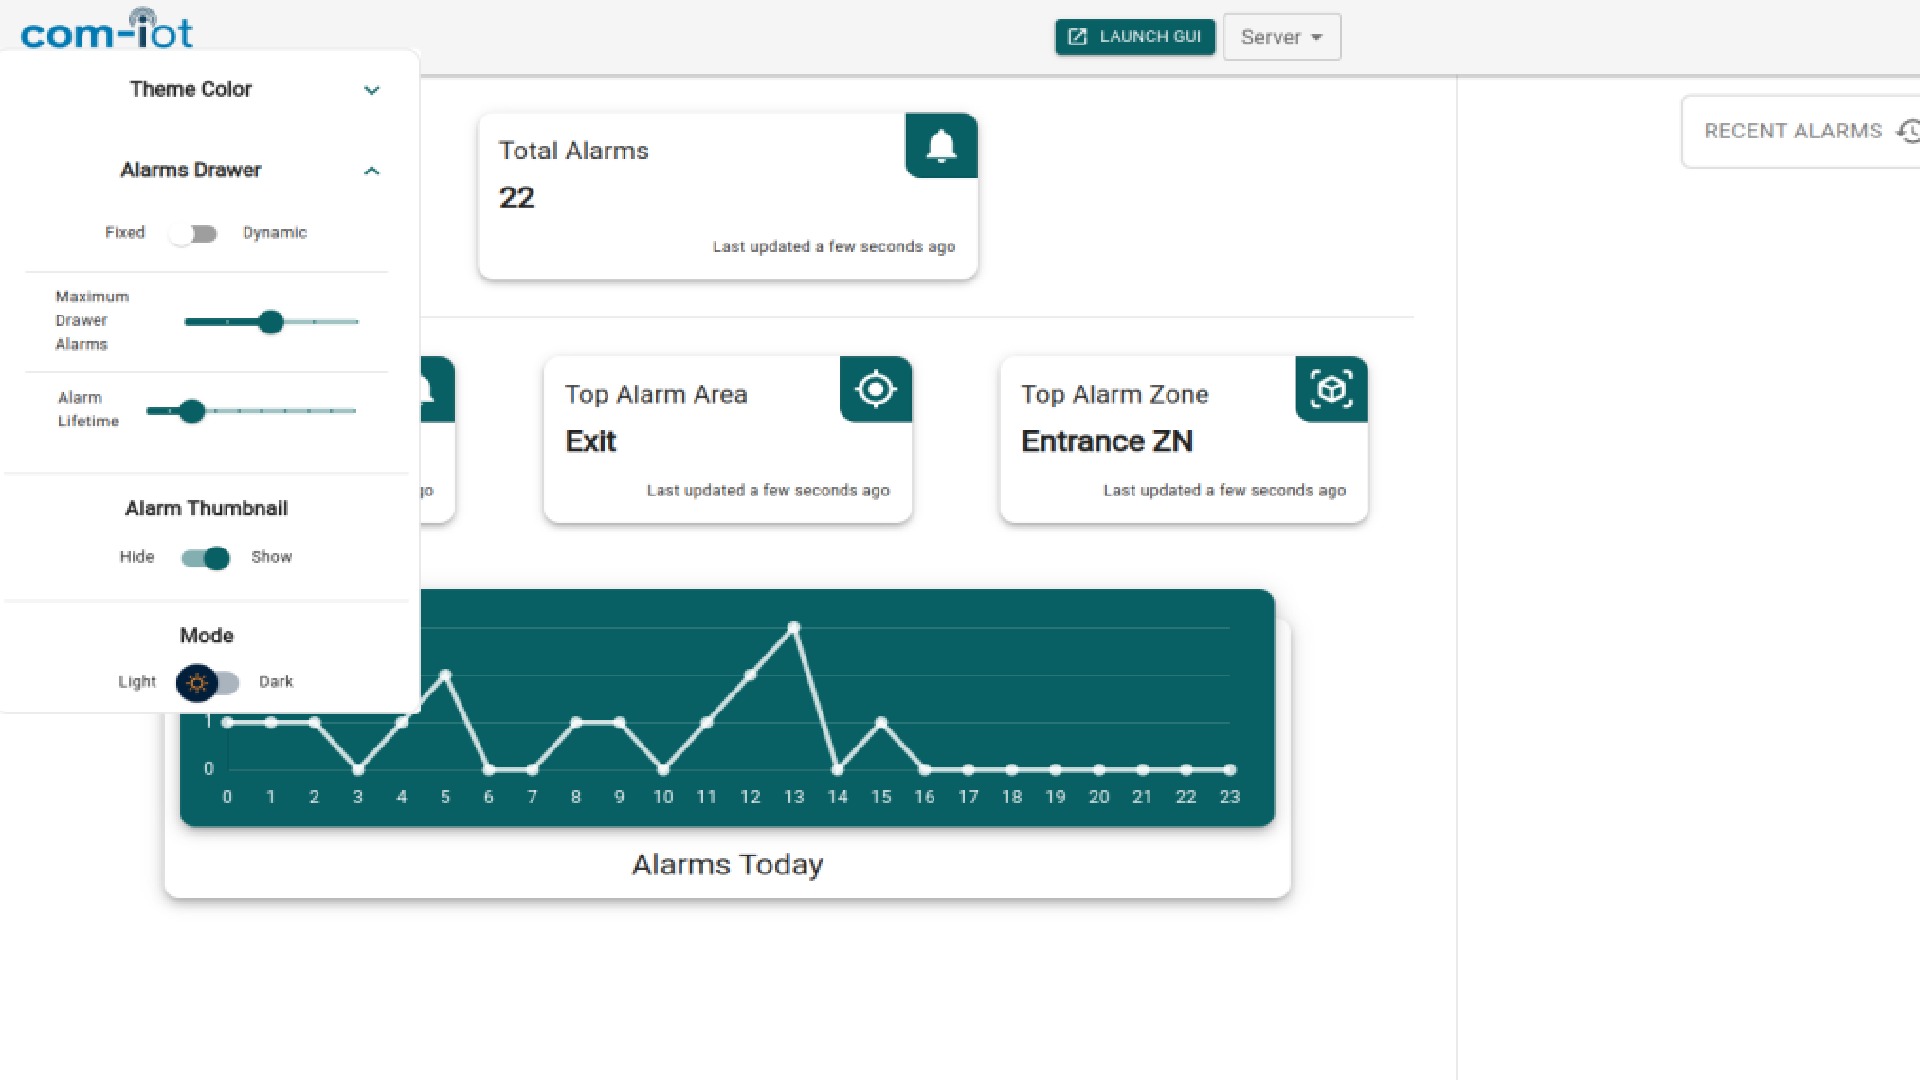Click the chart data point at hour 5

(x=446, y=675)
